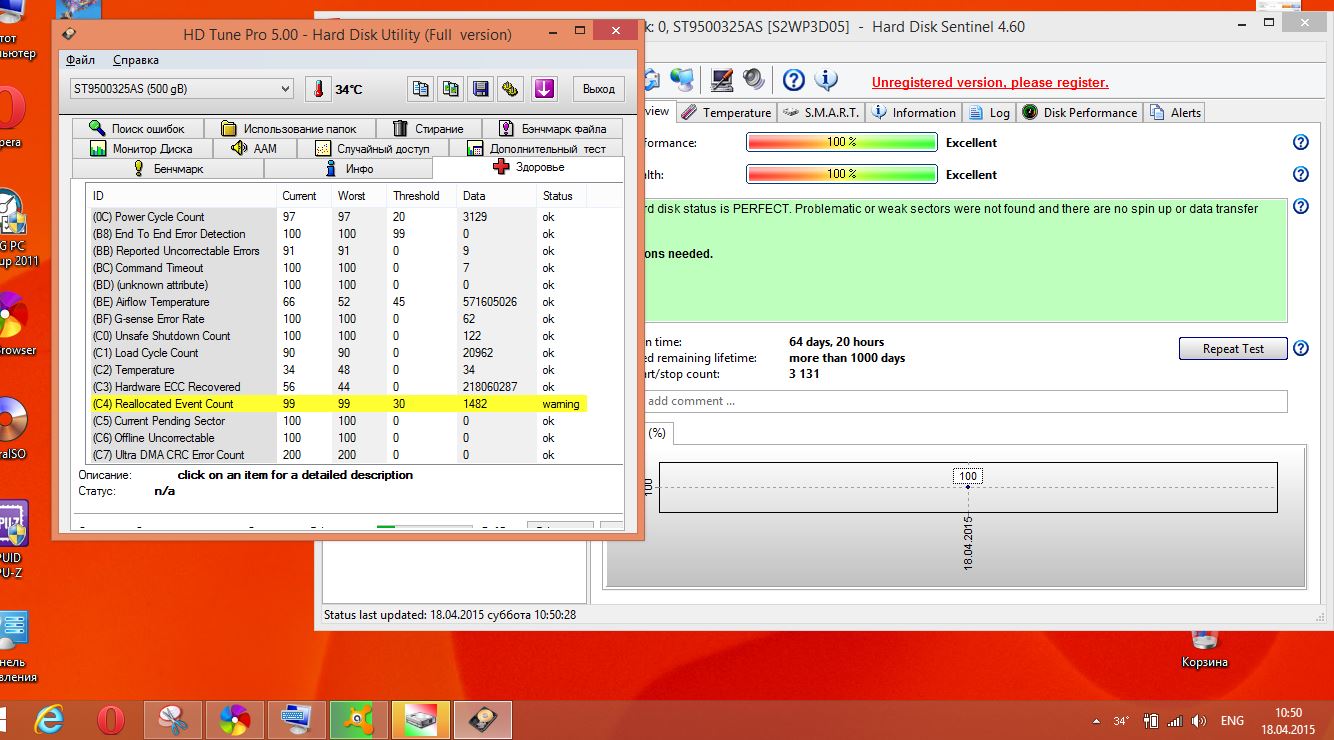Viewport: 1334px width, 740px height.
Task: Open the Справка menu in HD Tune
Action: coord(136,61)
